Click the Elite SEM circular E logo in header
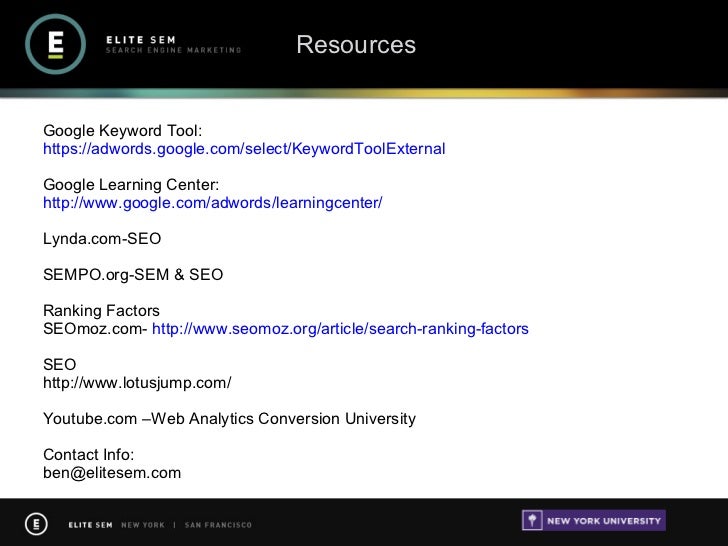 pyautogui.click(x=55, y=44)
